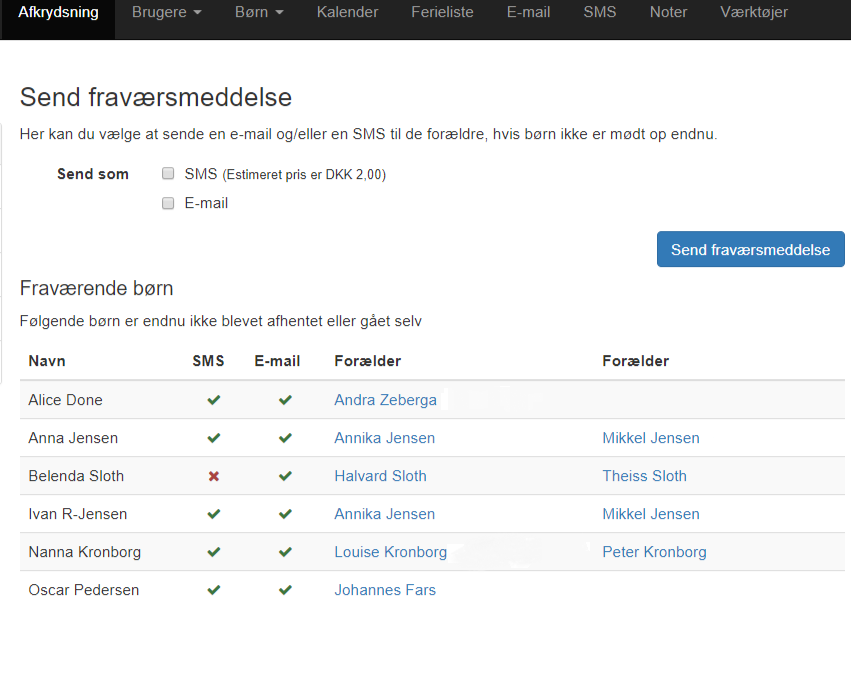Tick the E-mail send option checkbox

click(168, 203)
